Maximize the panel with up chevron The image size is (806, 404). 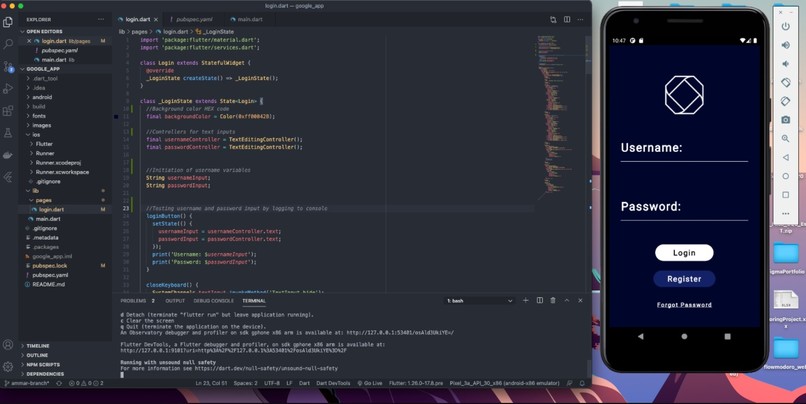566,300
